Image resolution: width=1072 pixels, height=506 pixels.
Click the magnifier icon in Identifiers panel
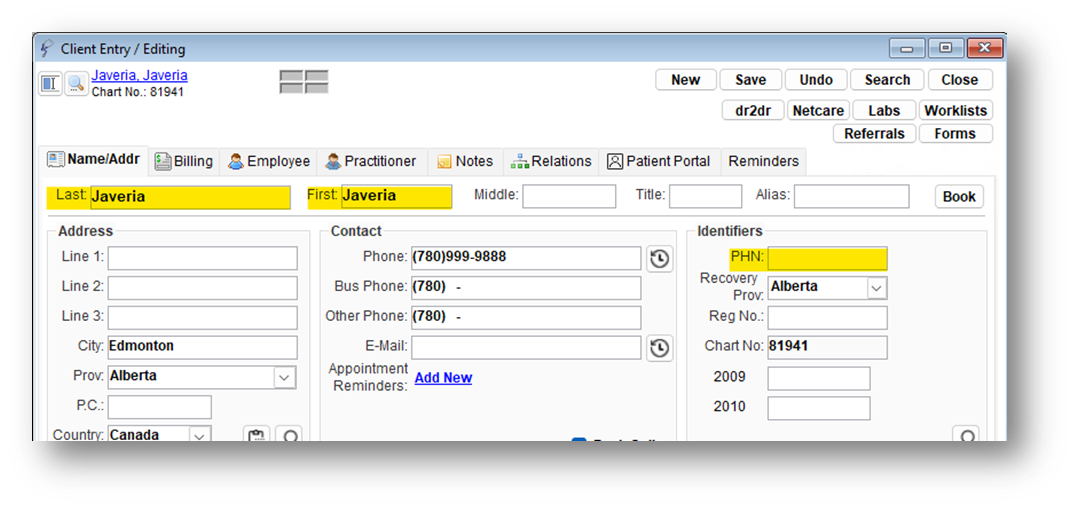pyautogui.click(x=965, y=436)
